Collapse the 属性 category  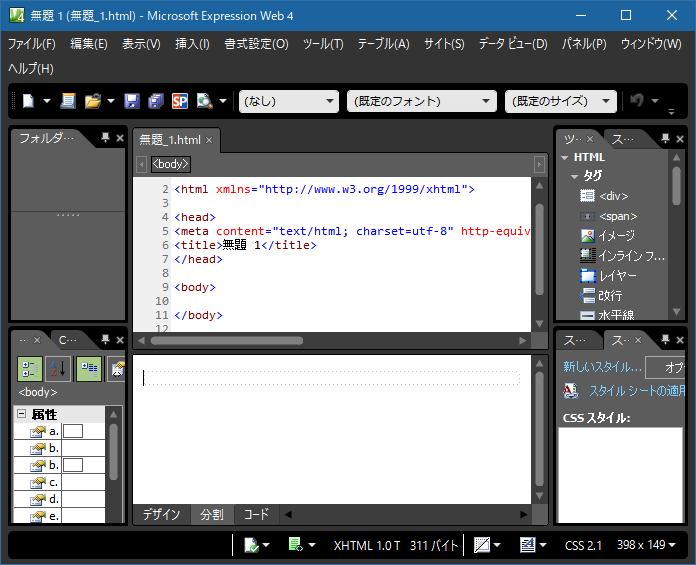pyautogui.click(x=21, y=414)
